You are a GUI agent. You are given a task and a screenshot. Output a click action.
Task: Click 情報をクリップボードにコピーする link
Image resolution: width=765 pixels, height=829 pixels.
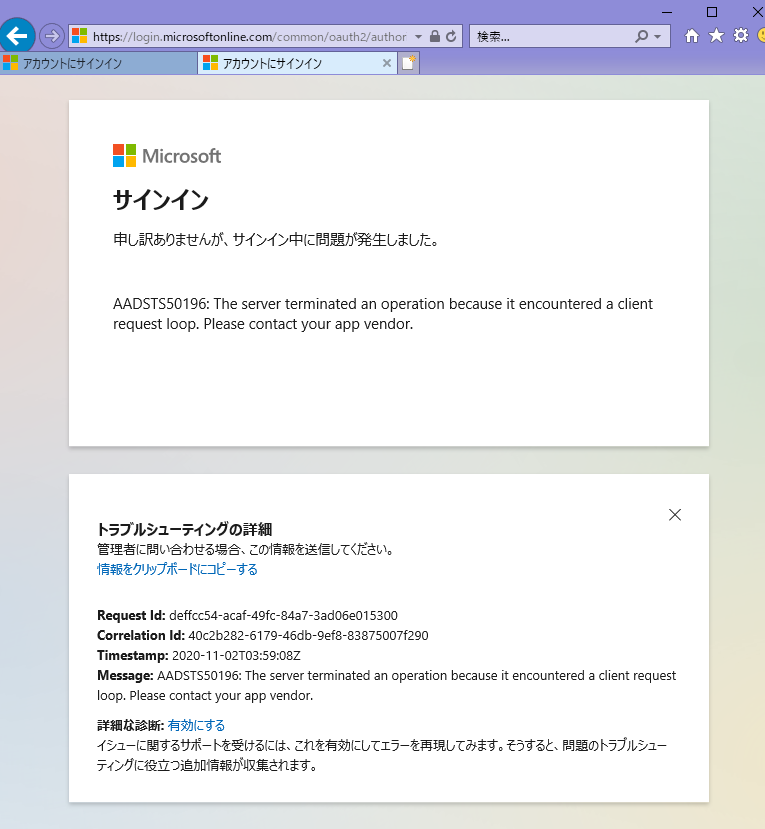tap(177, 569)
